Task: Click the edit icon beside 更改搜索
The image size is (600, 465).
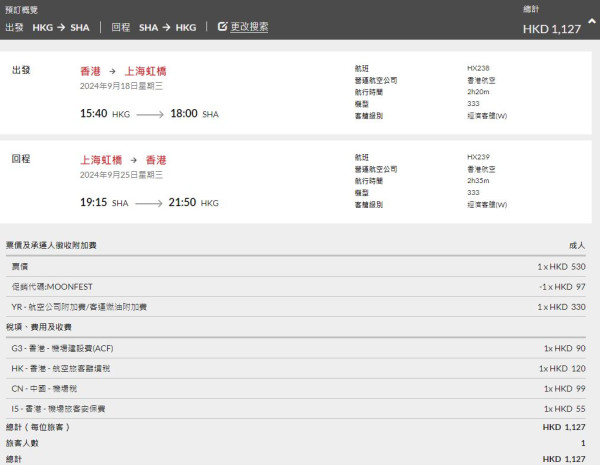Action: click(x=222, y=26)
